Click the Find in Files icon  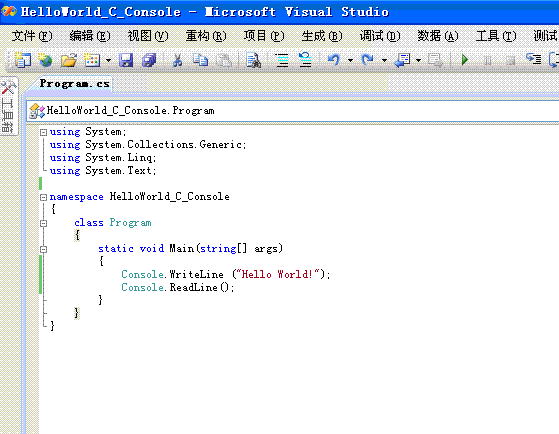click(x=253, y=60)
